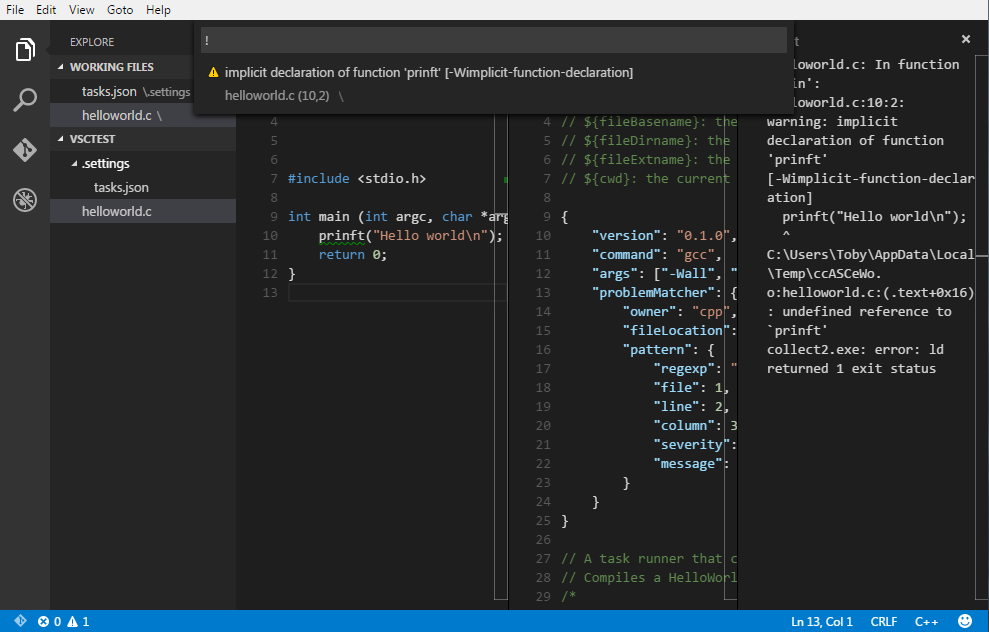Change the CRLF line ending setting

[884, 621]
